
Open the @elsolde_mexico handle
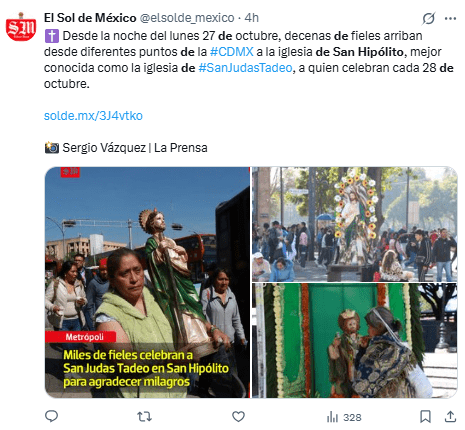tap(187, 18)
